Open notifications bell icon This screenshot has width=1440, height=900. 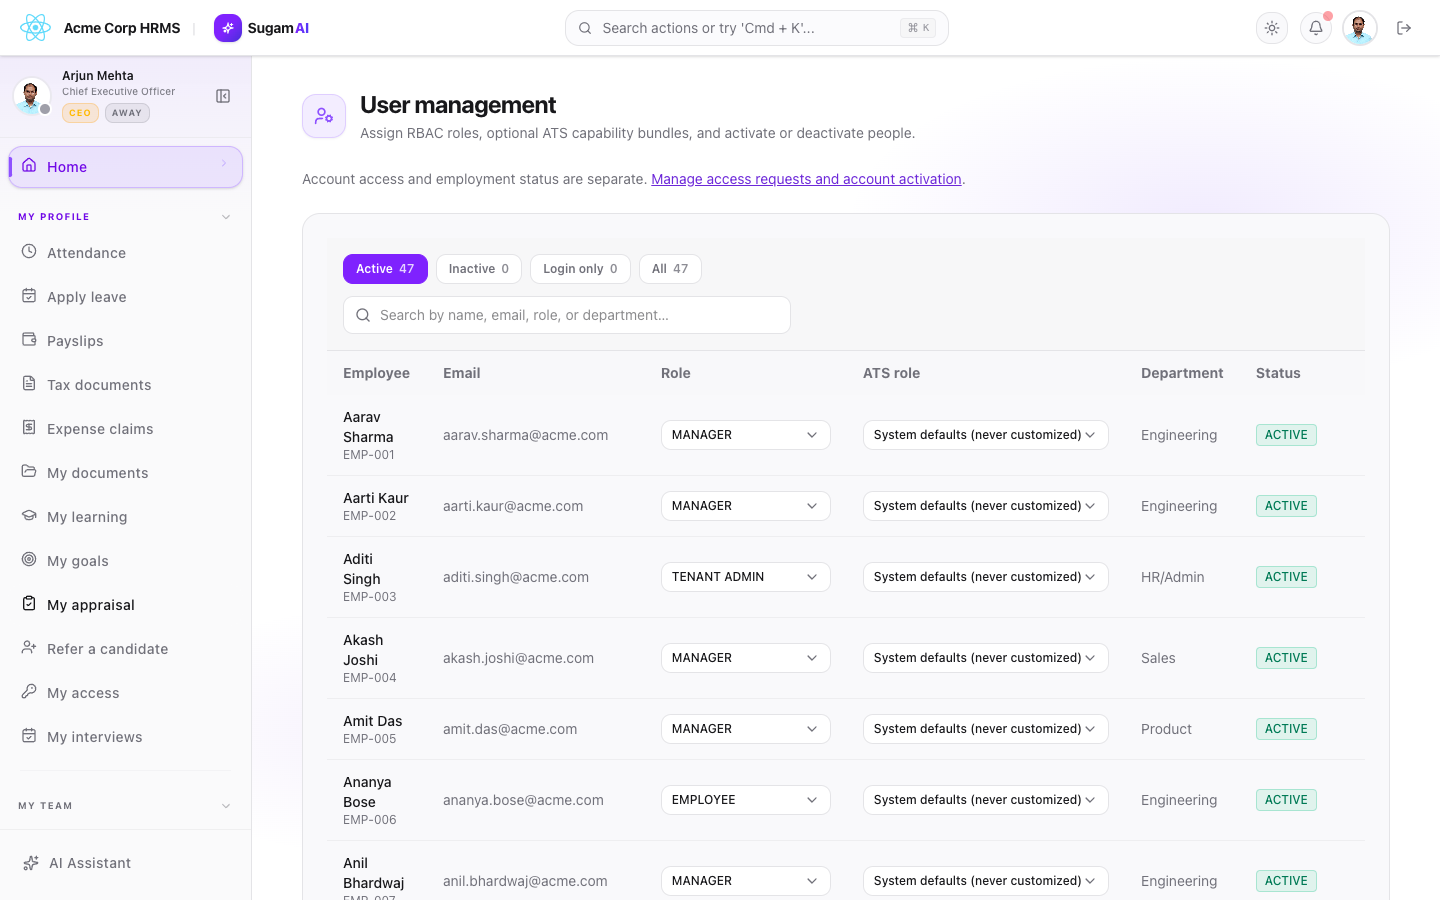1316,28
